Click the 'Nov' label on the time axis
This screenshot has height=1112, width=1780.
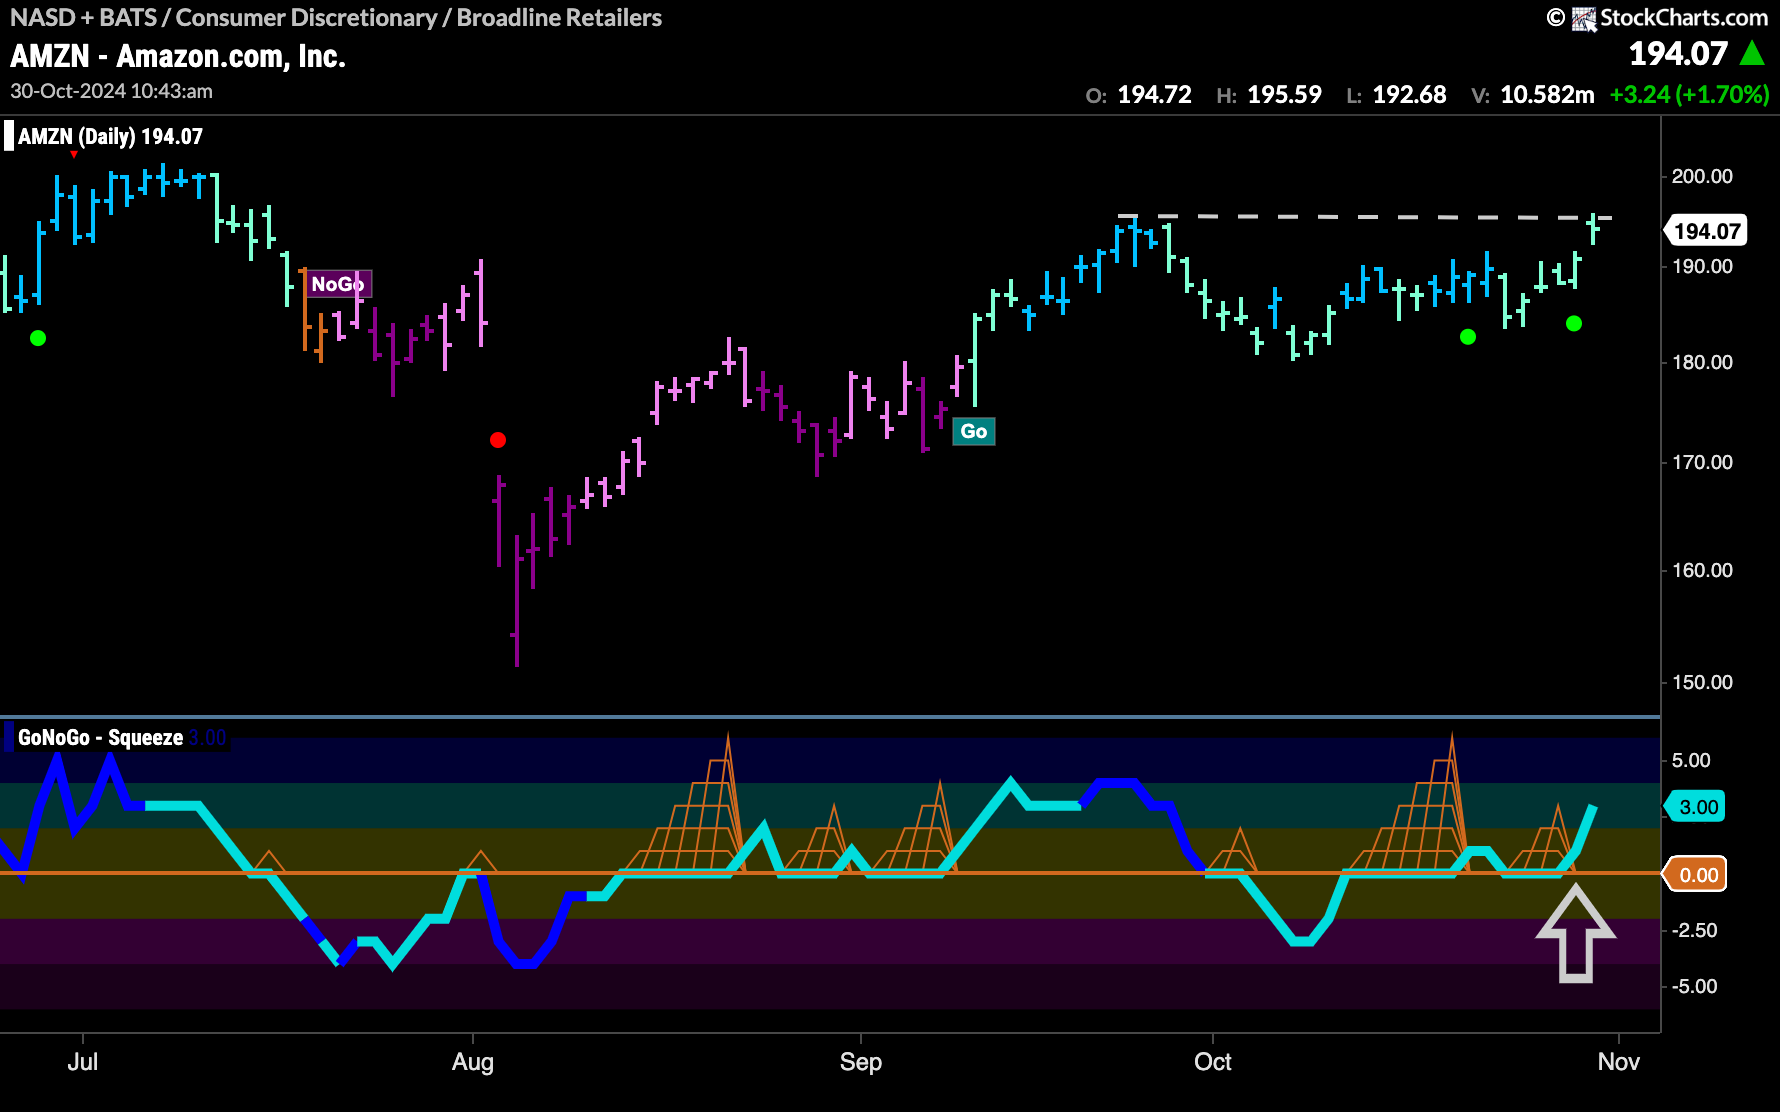[1618, 1062]
